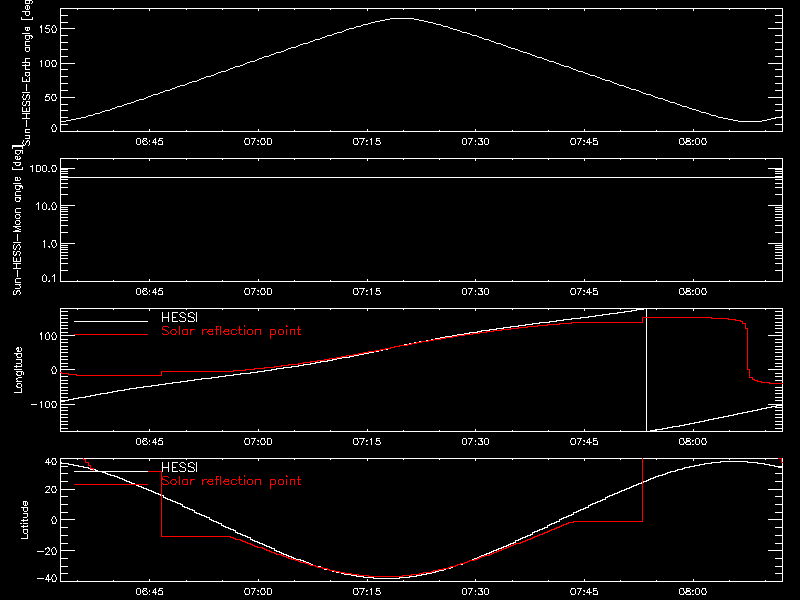Click the 0.1 tick on Moon angle axis
This screenshot has width=800, height=600.
[x=49, y=279]
